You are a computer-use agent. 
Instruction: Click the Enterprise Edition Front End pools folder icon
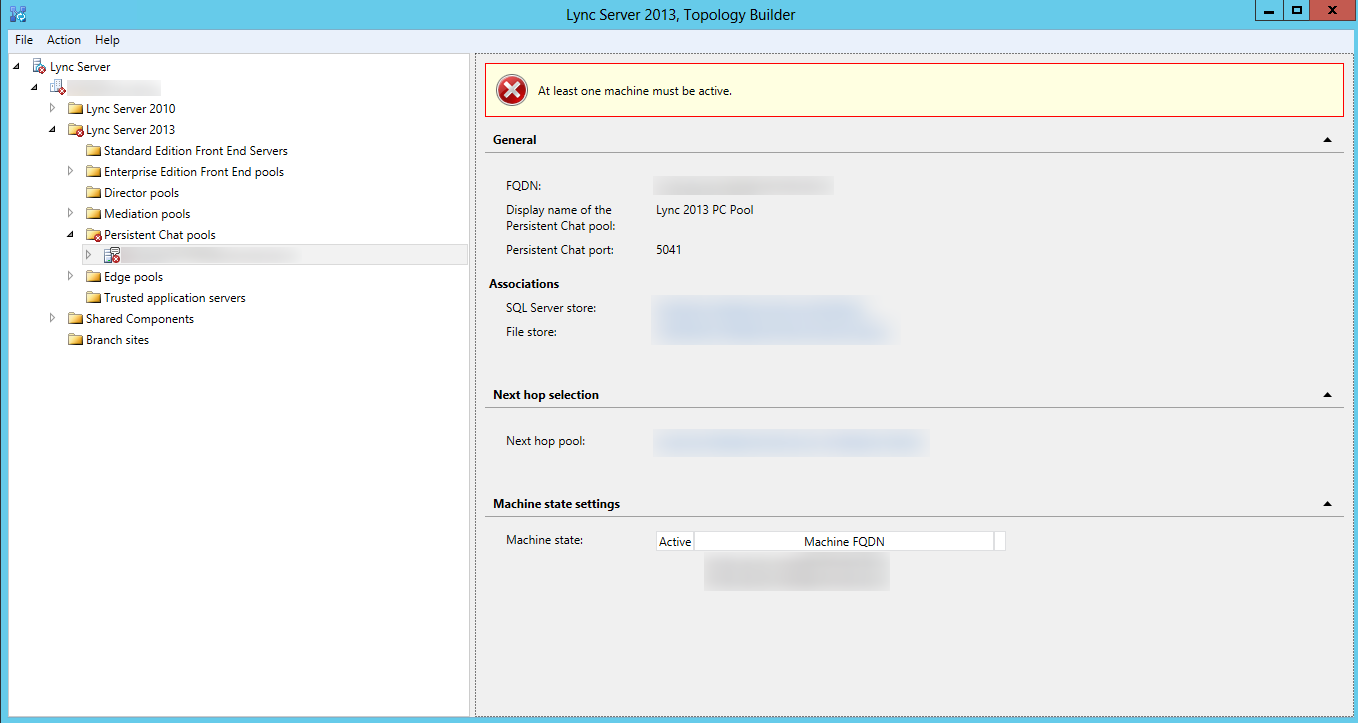pyautogui.click(x=93, y=172)
